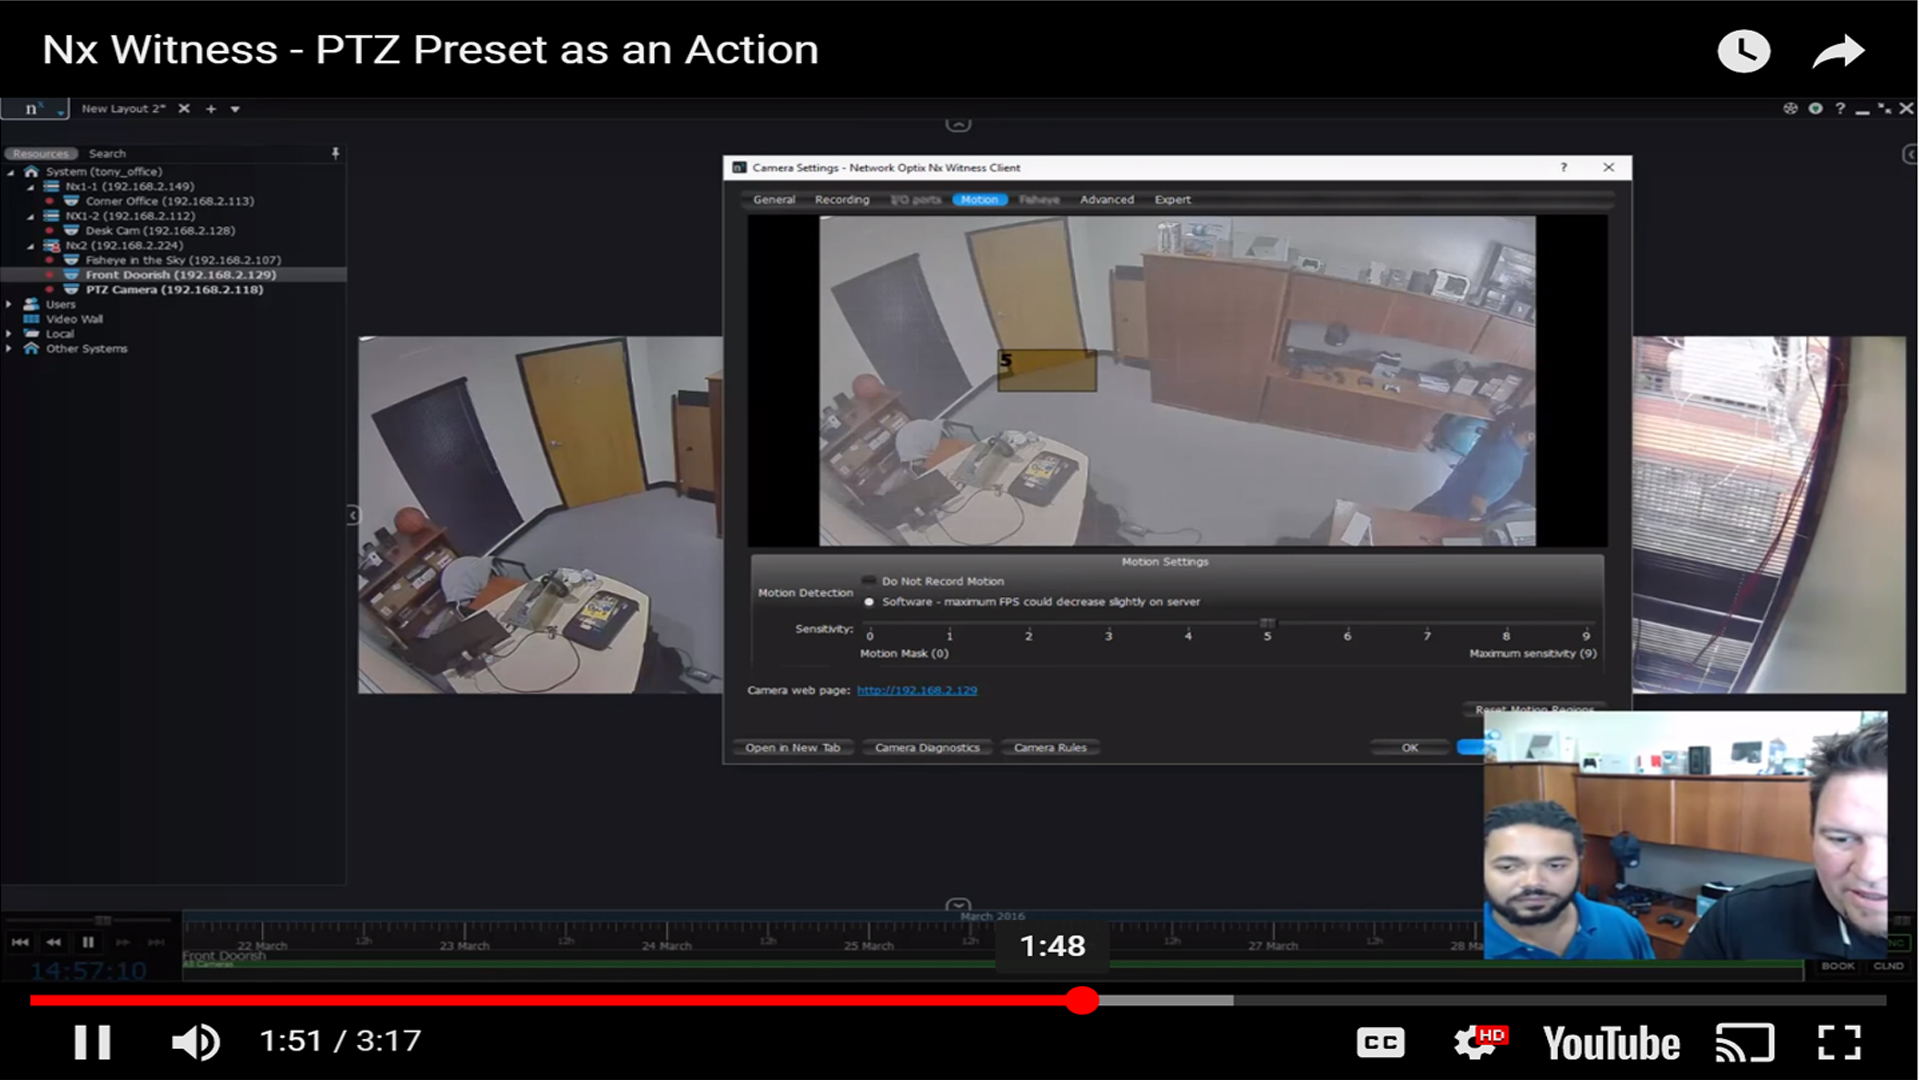Open the General tab in Camera Settings
Screen dimensions: 1920x1080
coord(774,200)
